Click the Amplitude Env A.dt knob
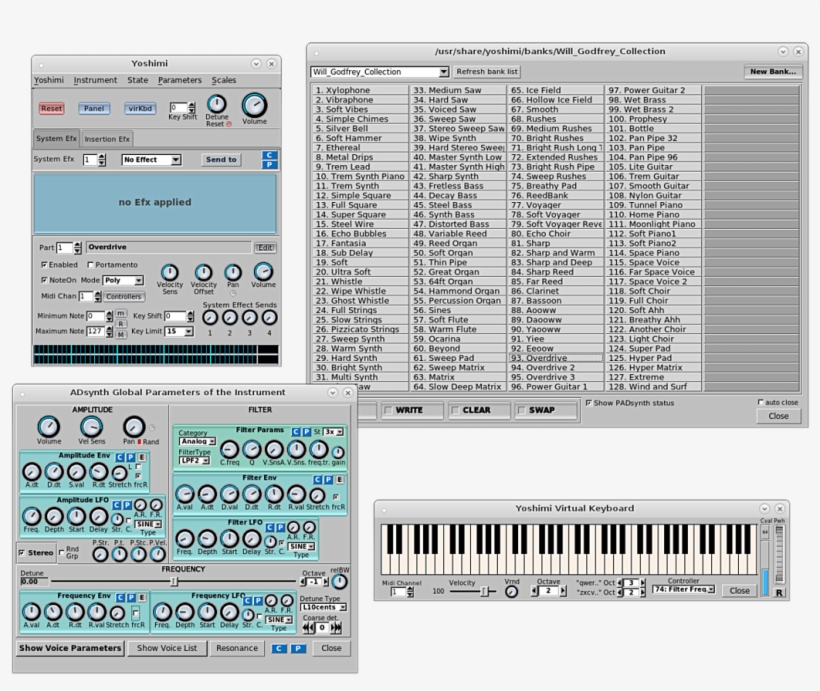Viewport: 820px width, 691px height. tap(31, 472)
